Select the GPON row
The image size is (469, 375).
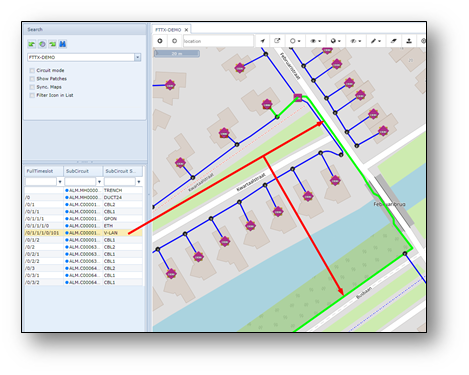pos(84,219)
